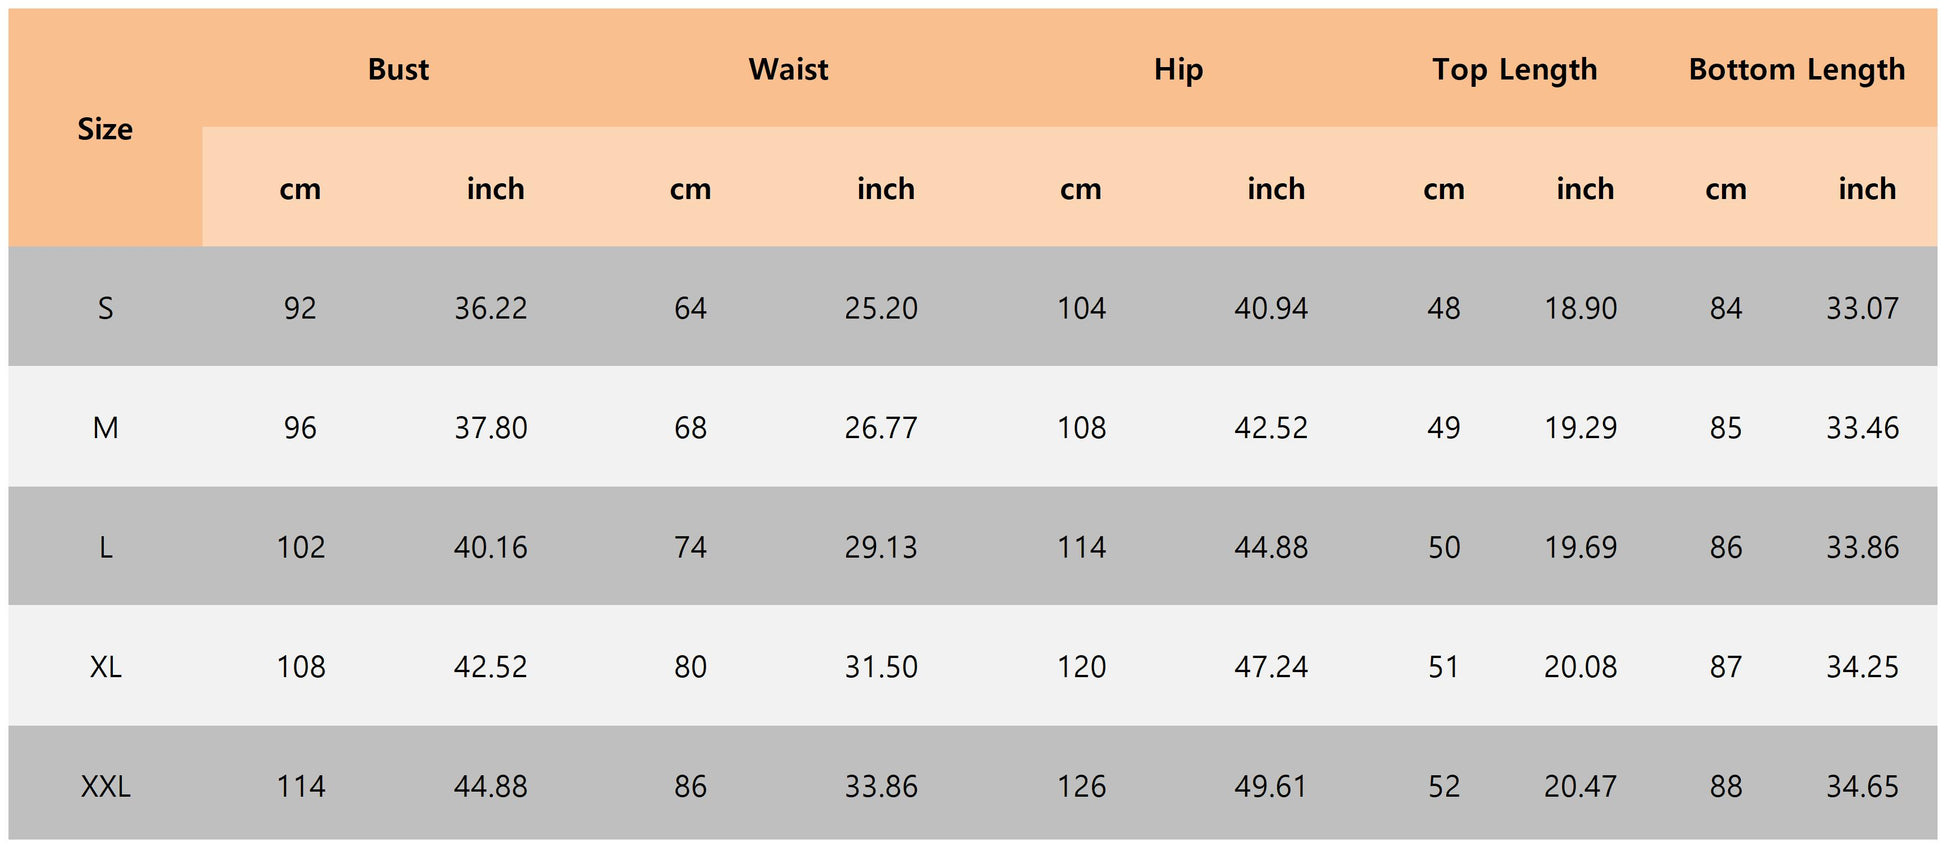Click the Waist column header
The width and height of the screenshot is (1946, 848).
[x=788, y=69]
